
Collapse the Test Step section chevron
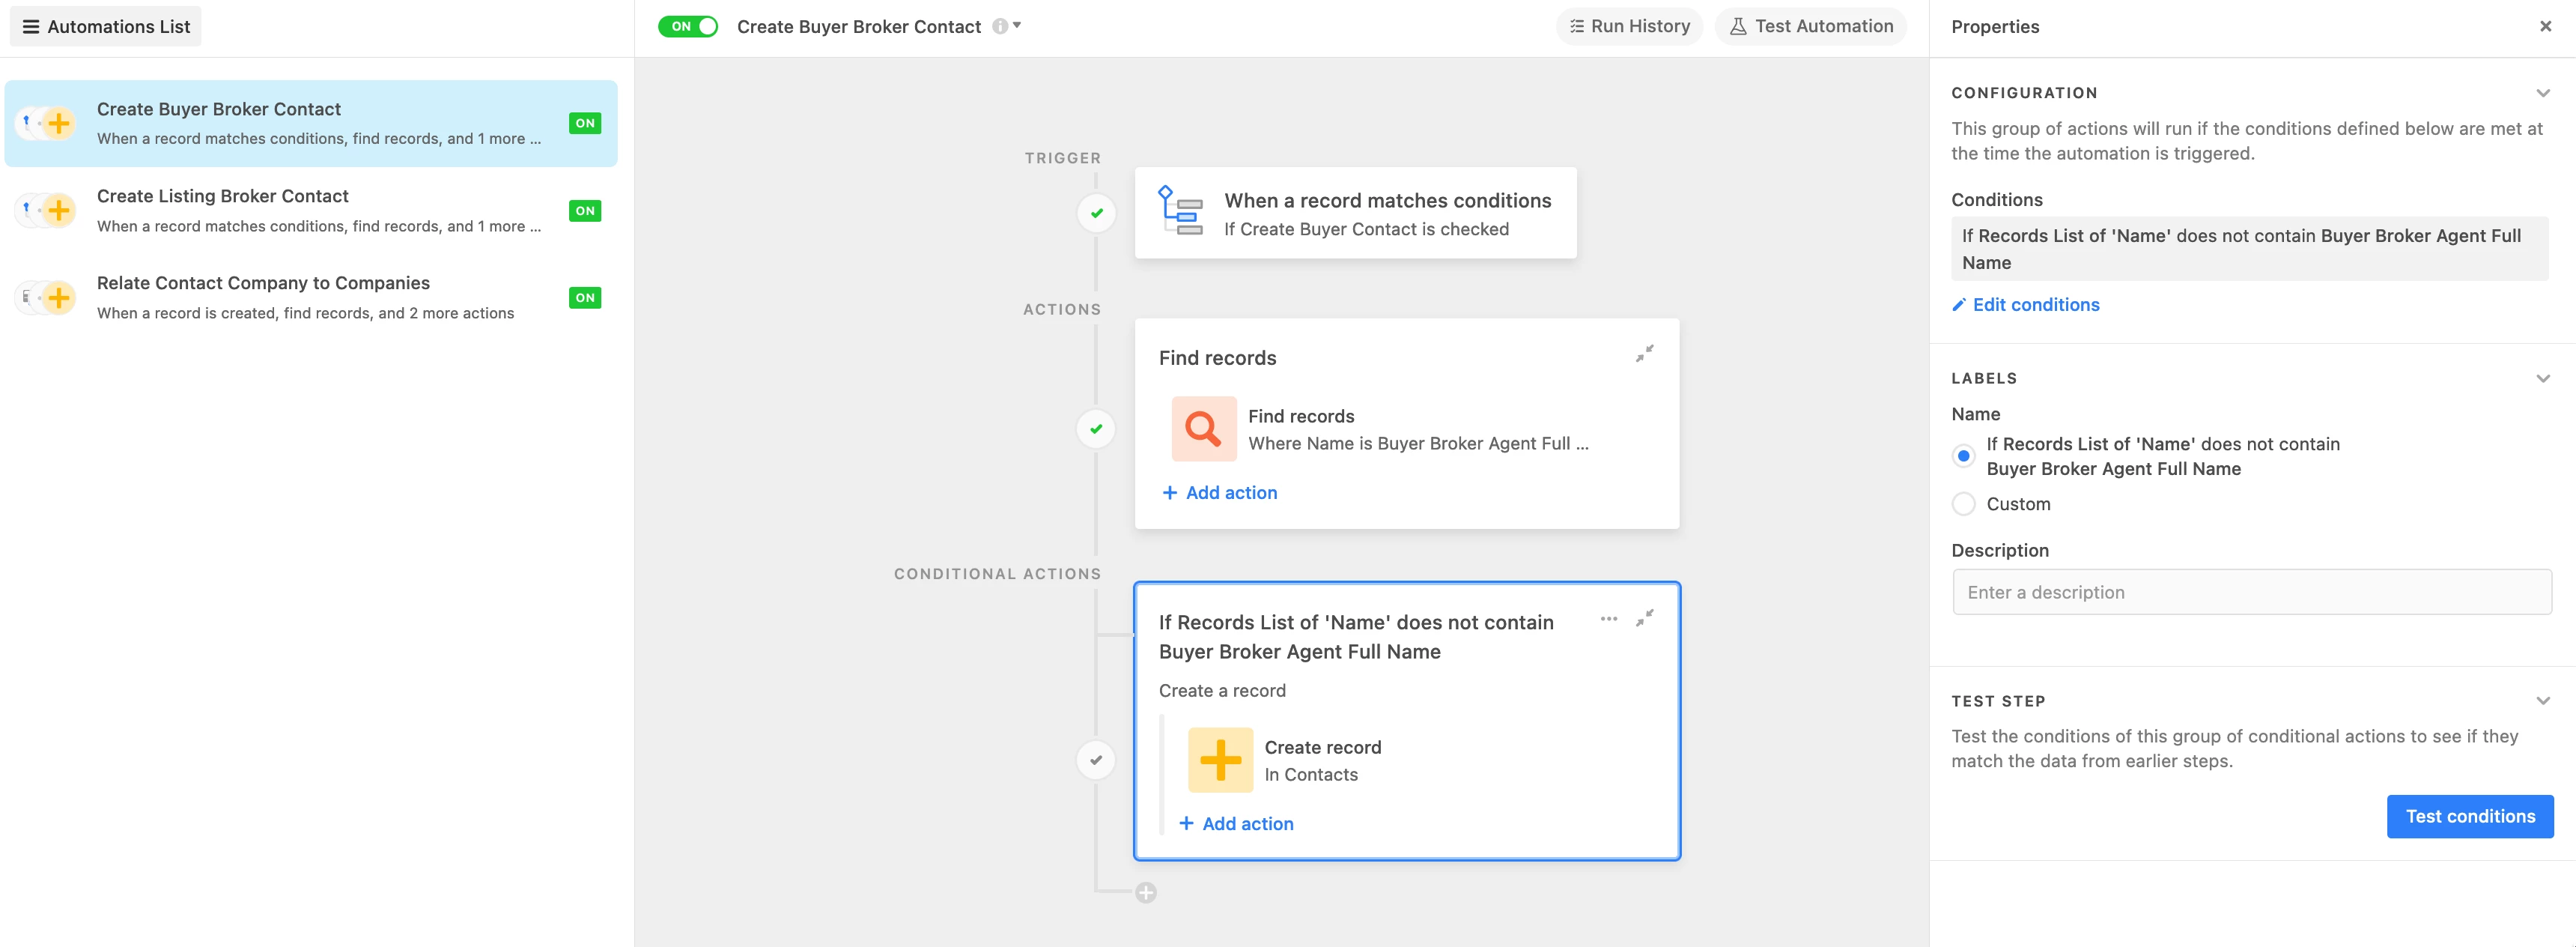pos(2542,701)
